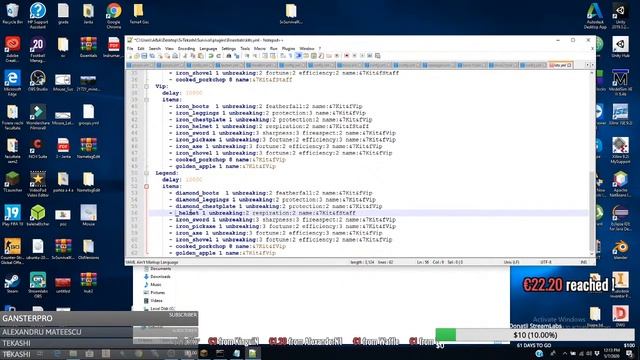Click the Open file toolbar icon
Screen dimensions: 640x360
click(x=136, y=56)
